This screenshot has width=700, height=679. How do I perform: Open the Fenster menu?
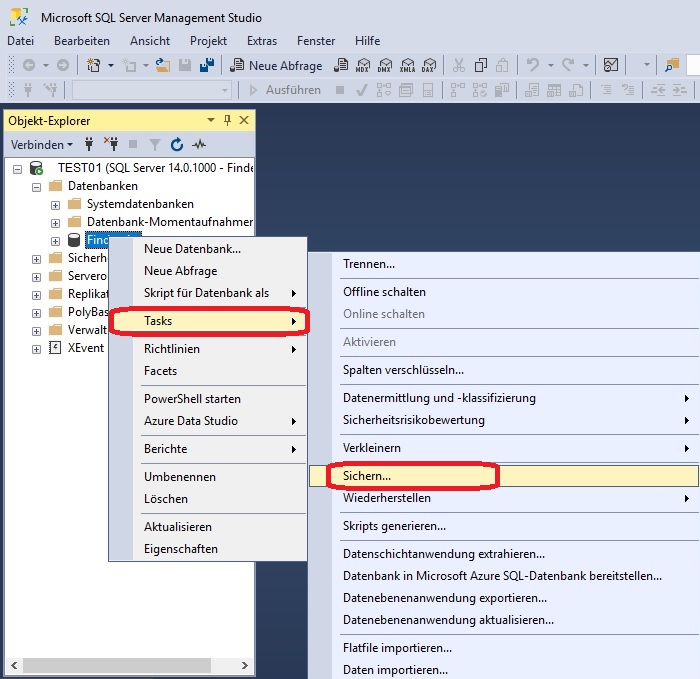pyautogui.click(x=316, y=41)
